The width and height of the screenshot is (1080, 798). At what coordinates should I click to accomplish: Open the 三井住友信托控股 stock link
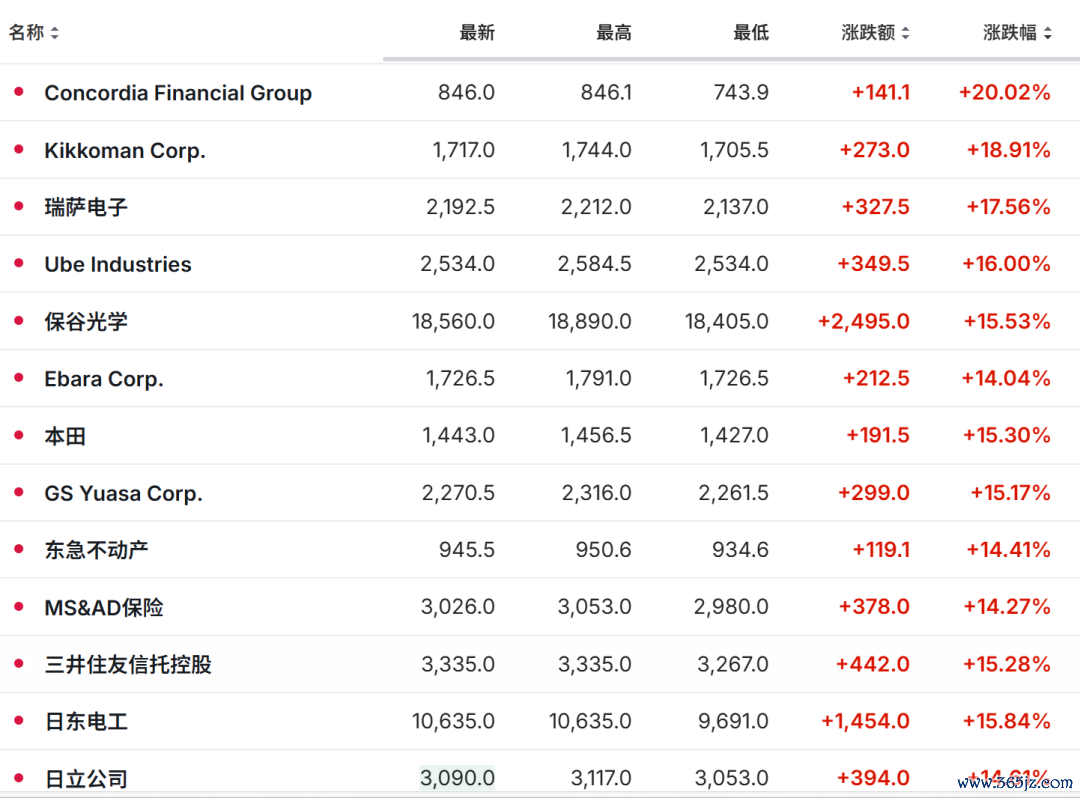(128, 664)
